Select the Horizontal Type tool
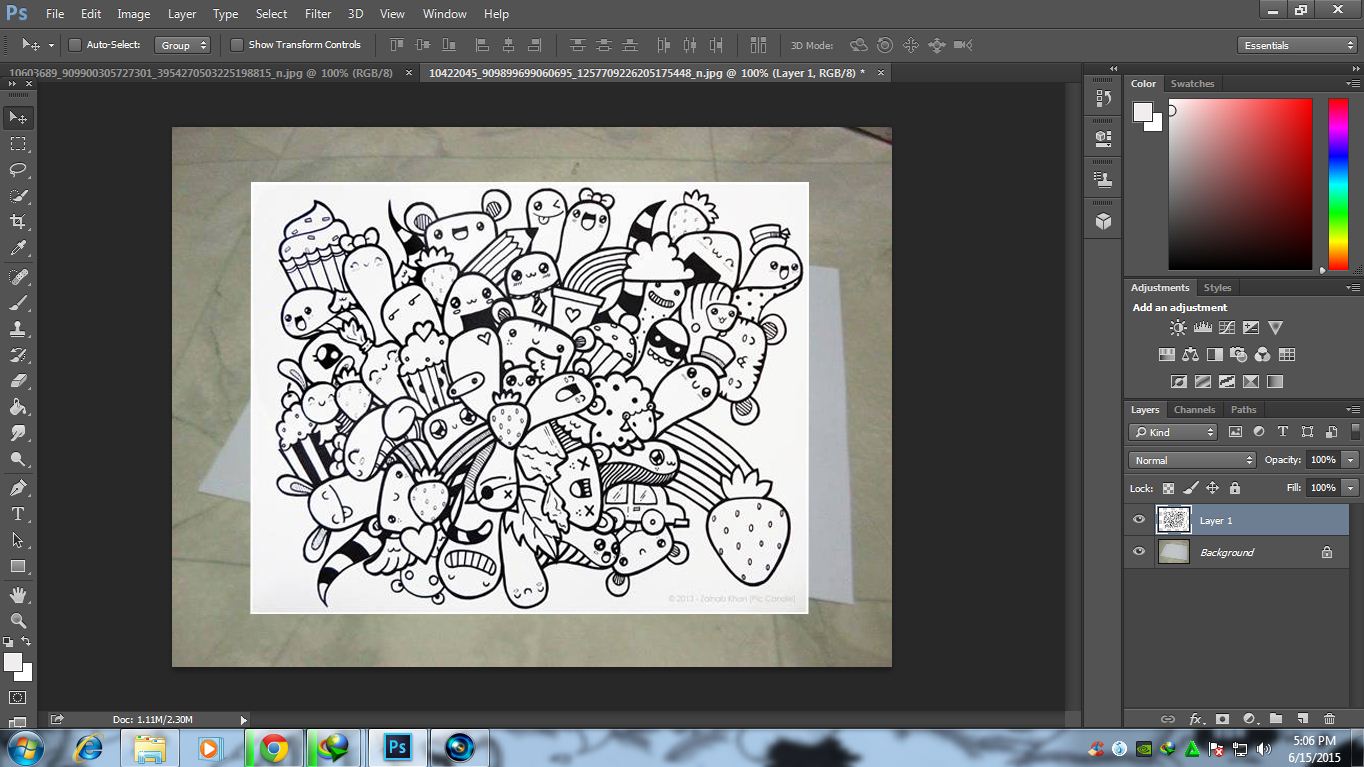Viewport: 1364px width, 767px height. [18, 514]
